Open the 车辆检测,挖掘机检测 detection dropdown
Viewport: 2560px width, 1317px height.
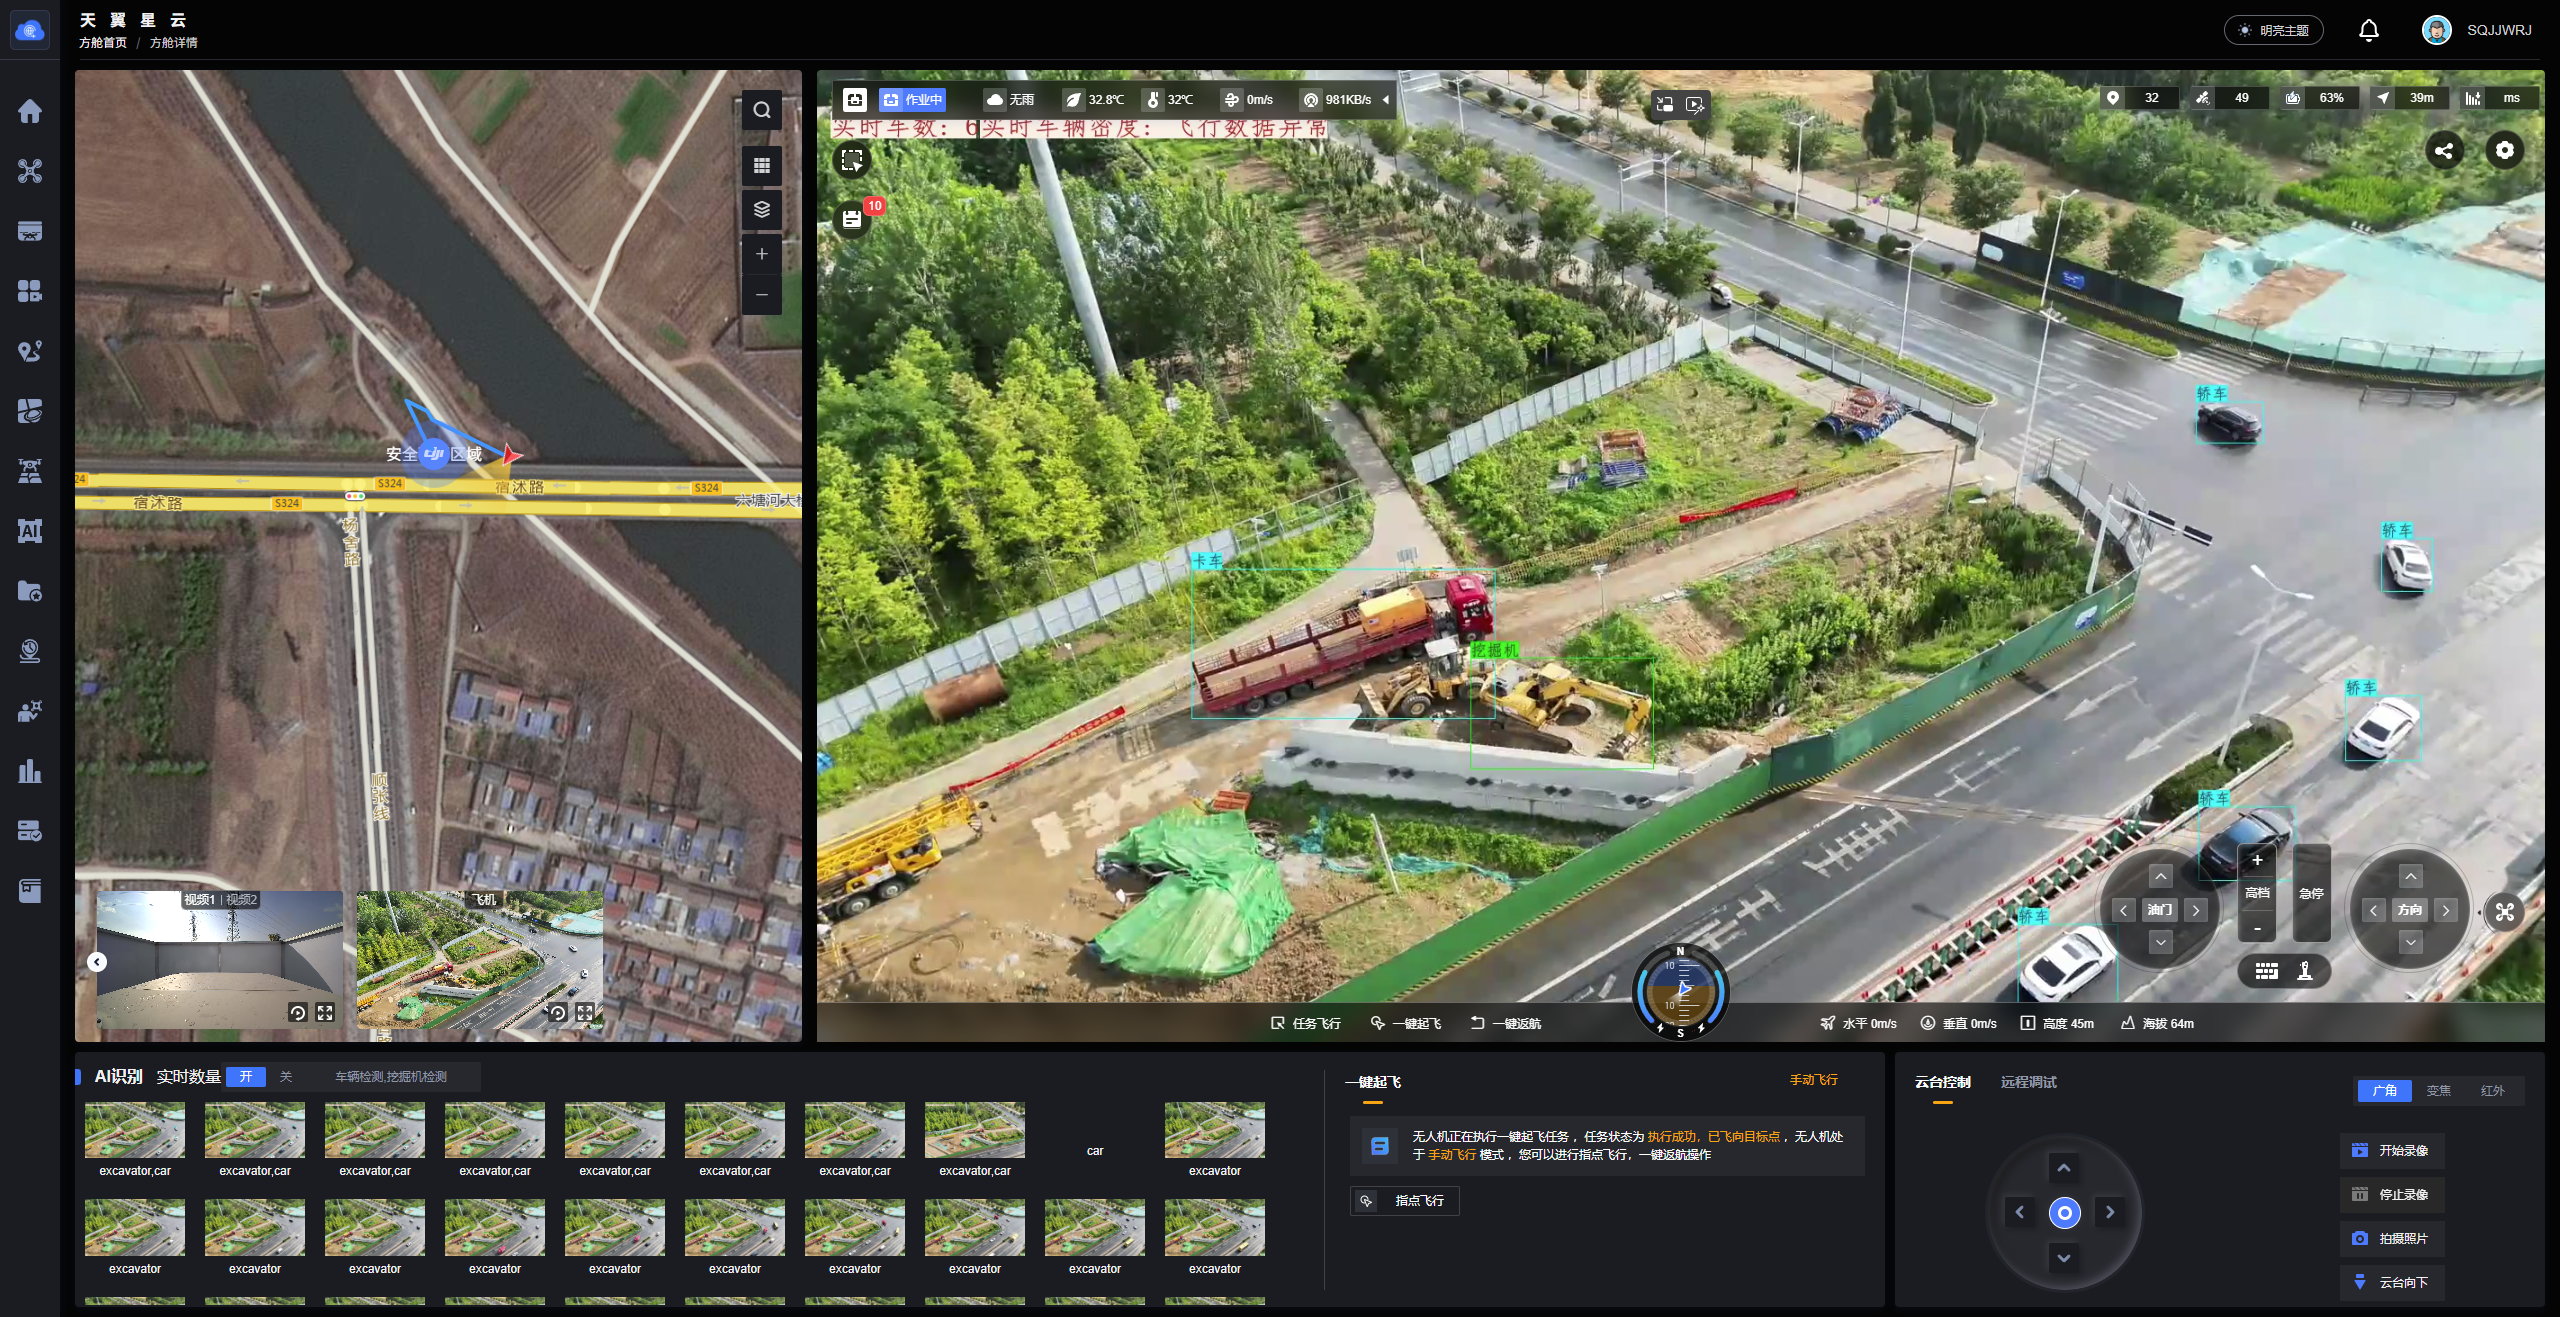(x=391, y=1077)
